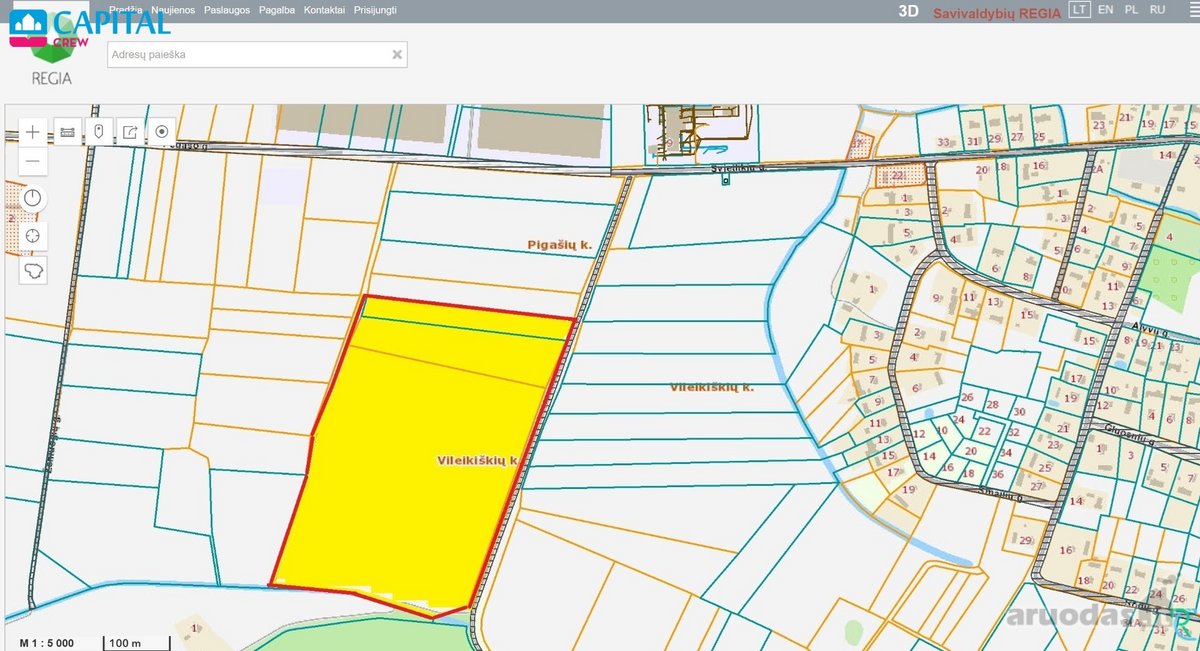Go to the Kontaktai page

tap(325, 10)
